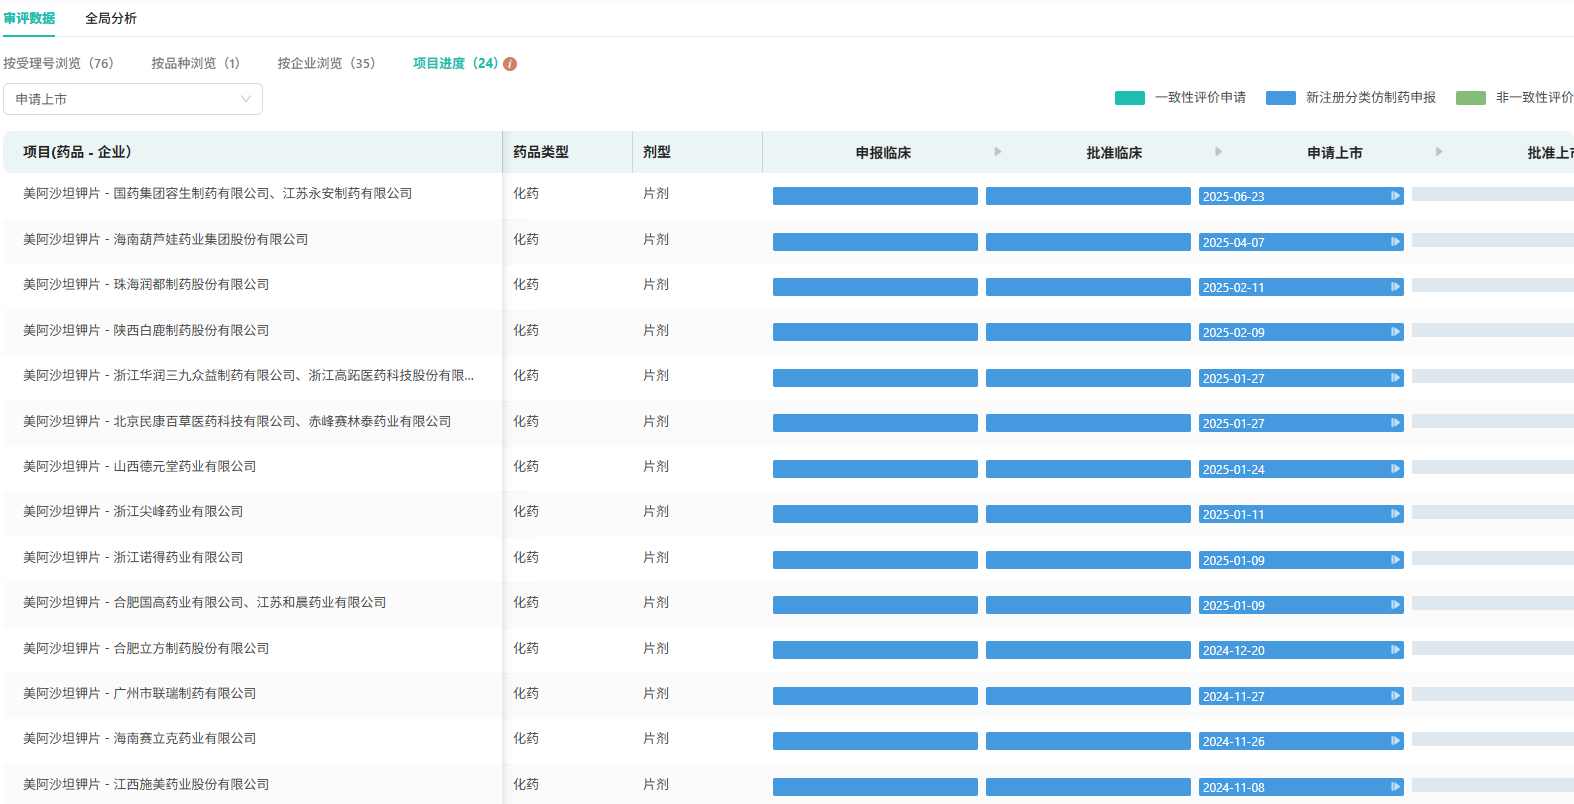Switch to the 全局分析 tab
The image size is (1574, 804).
click(111, 18)
